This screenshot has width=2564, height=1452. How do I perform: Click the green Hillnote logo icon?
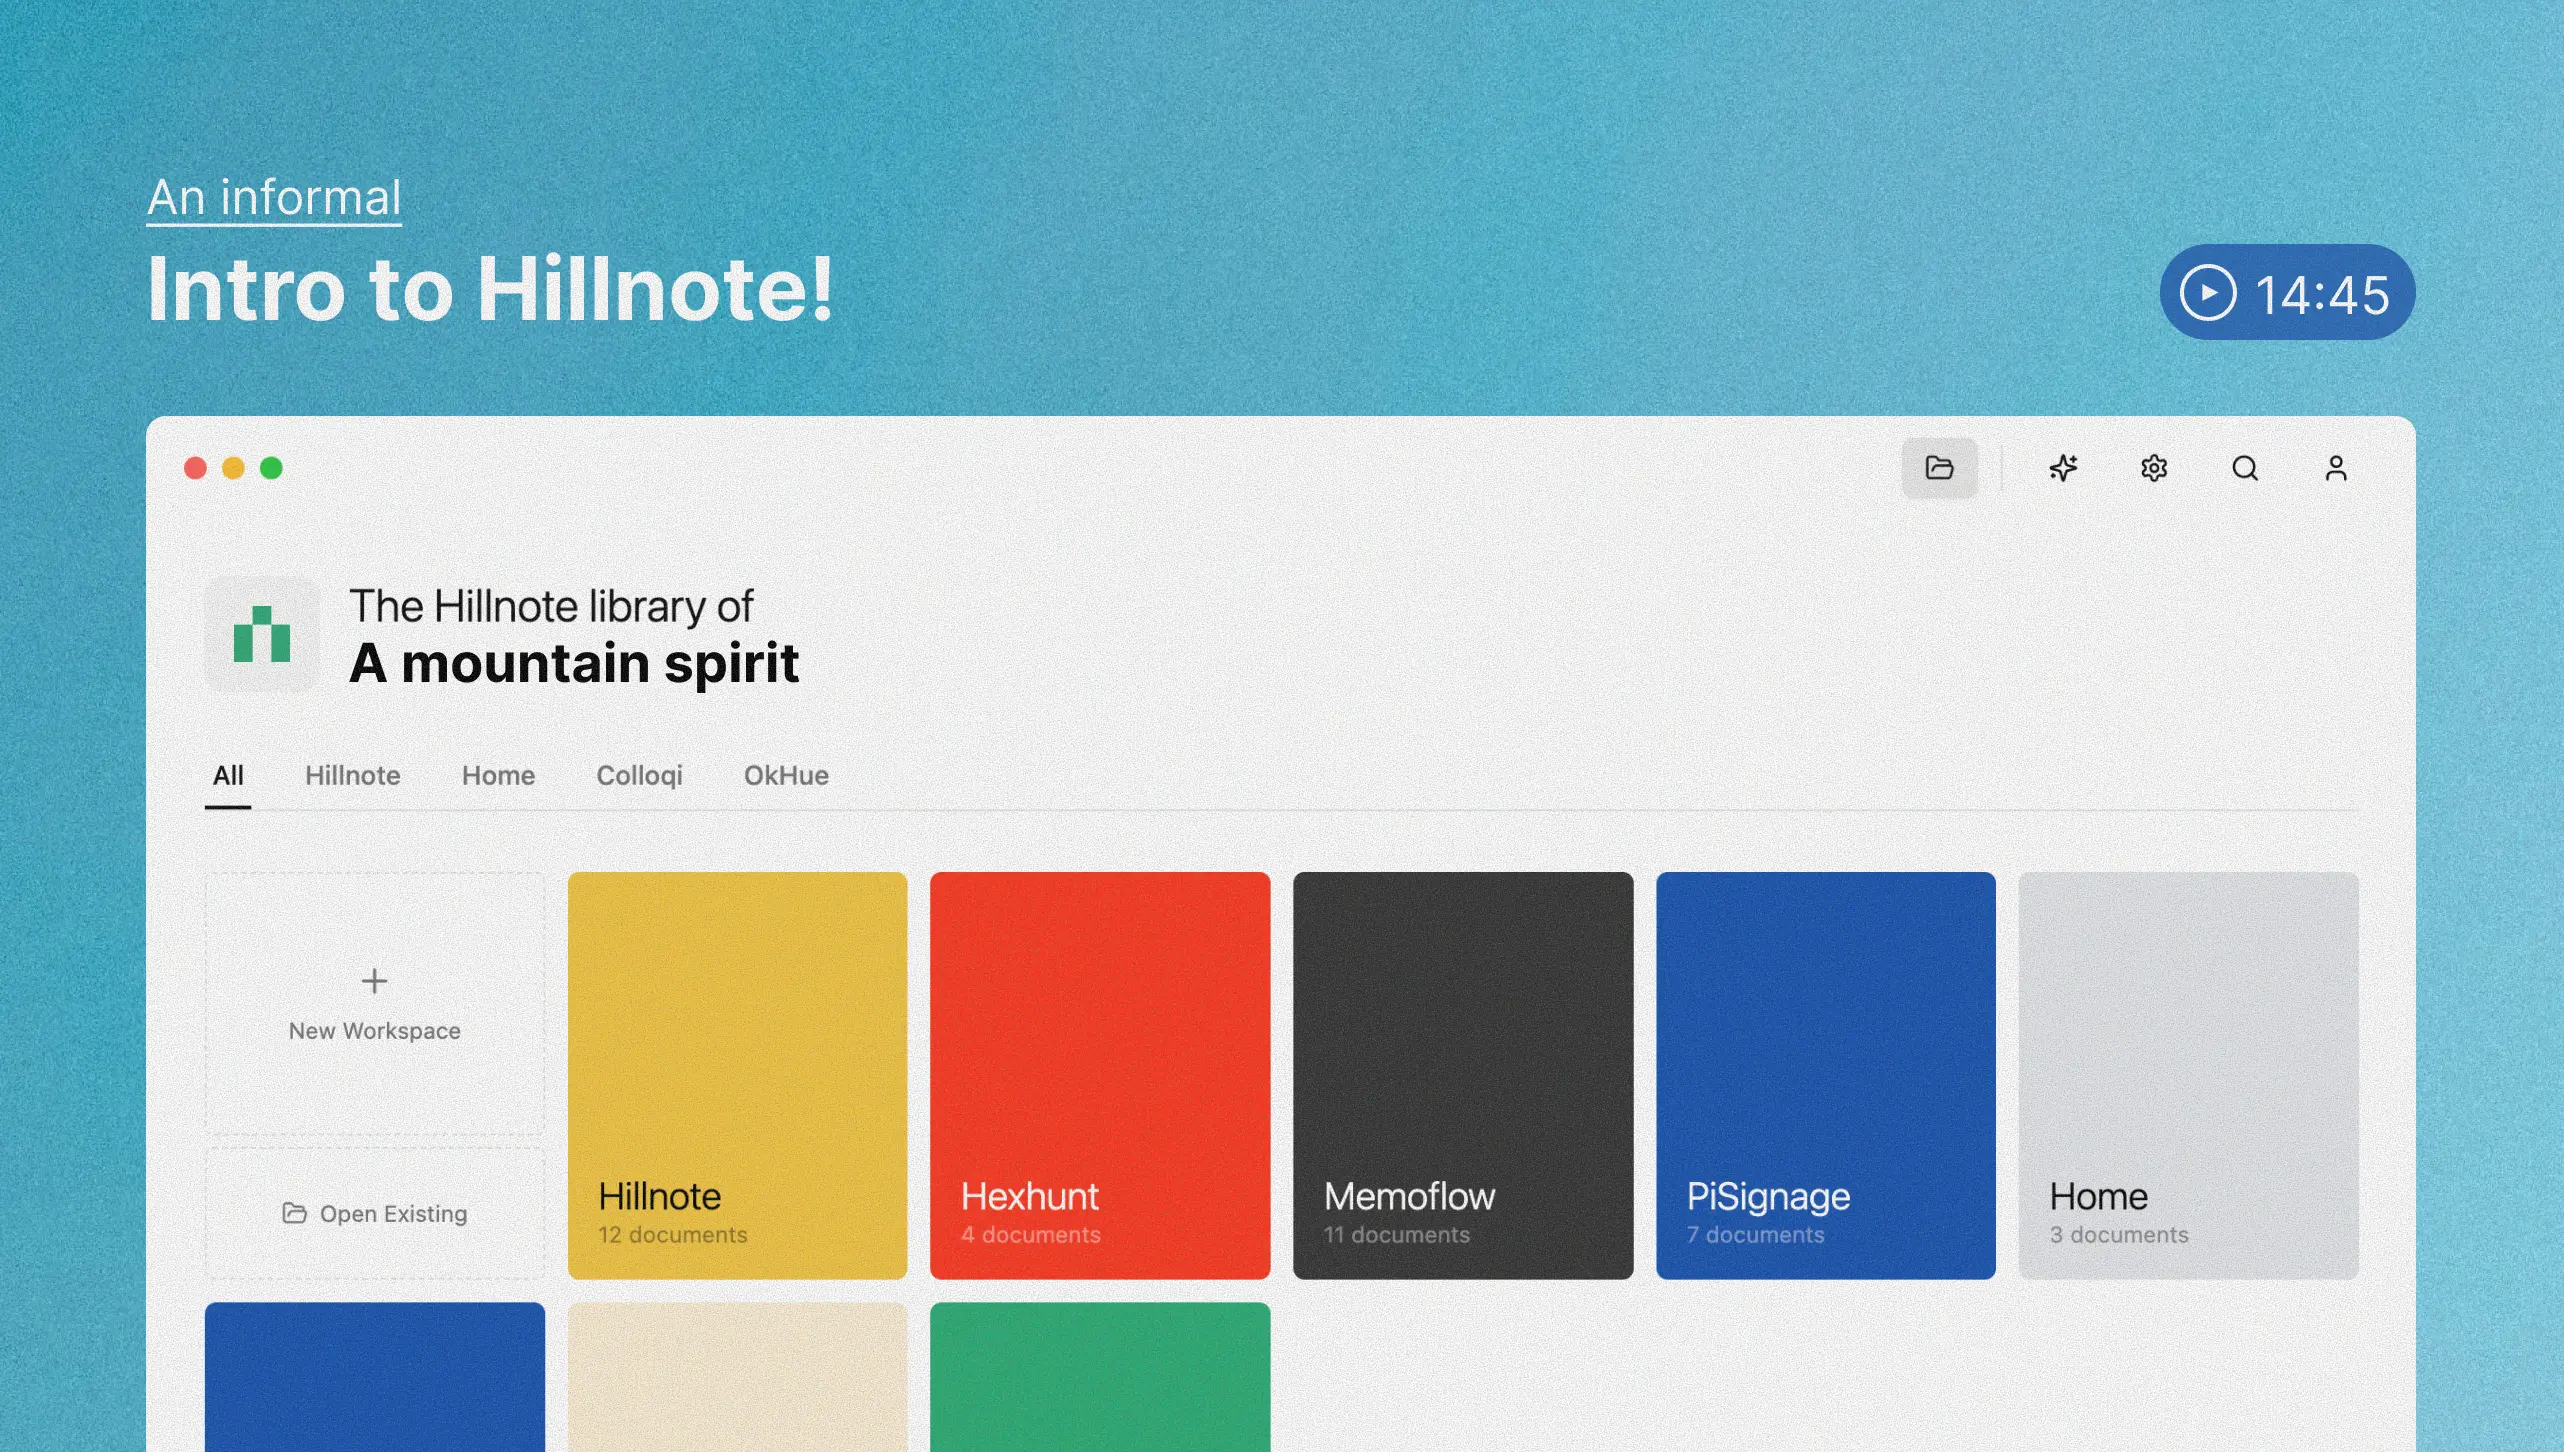tap(262, 634)
